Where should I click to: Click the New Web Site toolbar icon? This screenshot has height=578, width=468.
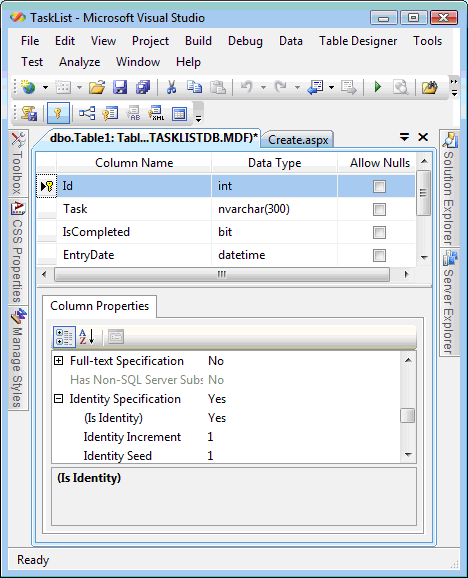point(28,87)
